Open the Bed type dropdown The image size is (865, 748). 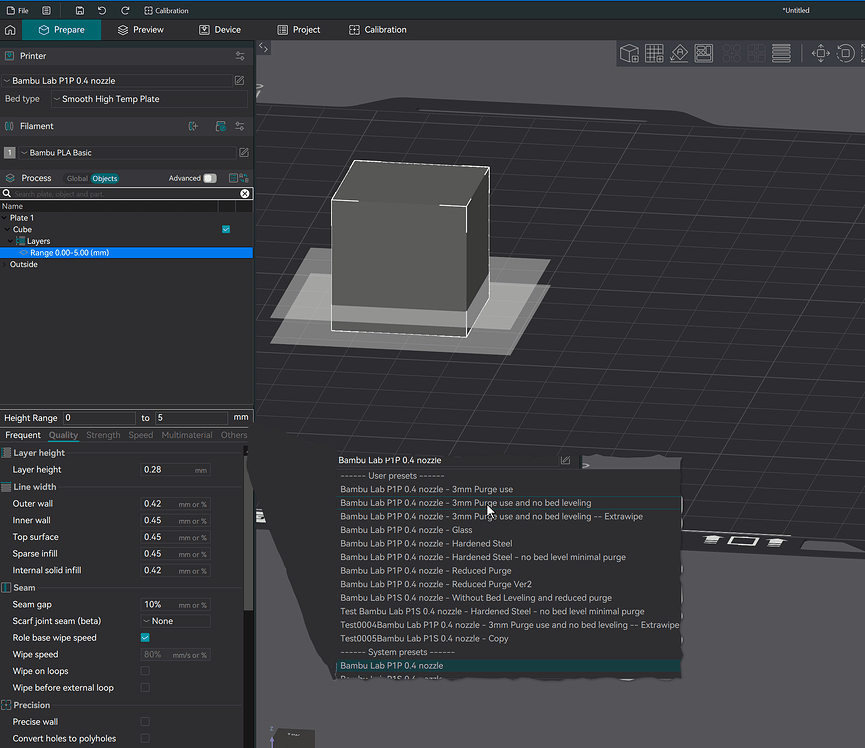tap(149, 99)
